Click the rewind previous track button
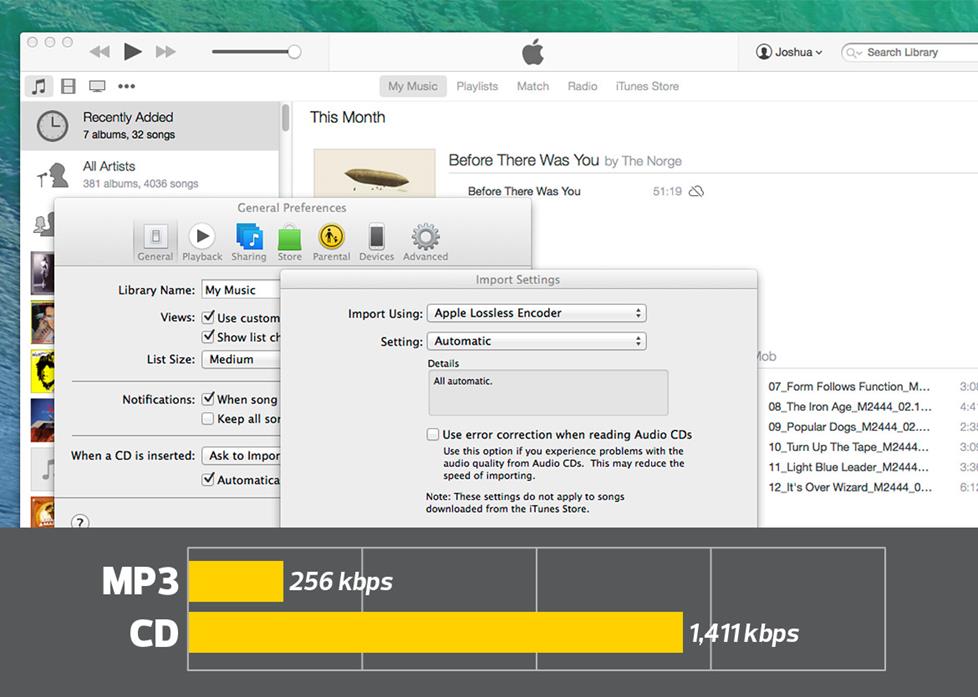This screenshot has height=697, width=978. [100, 52]
